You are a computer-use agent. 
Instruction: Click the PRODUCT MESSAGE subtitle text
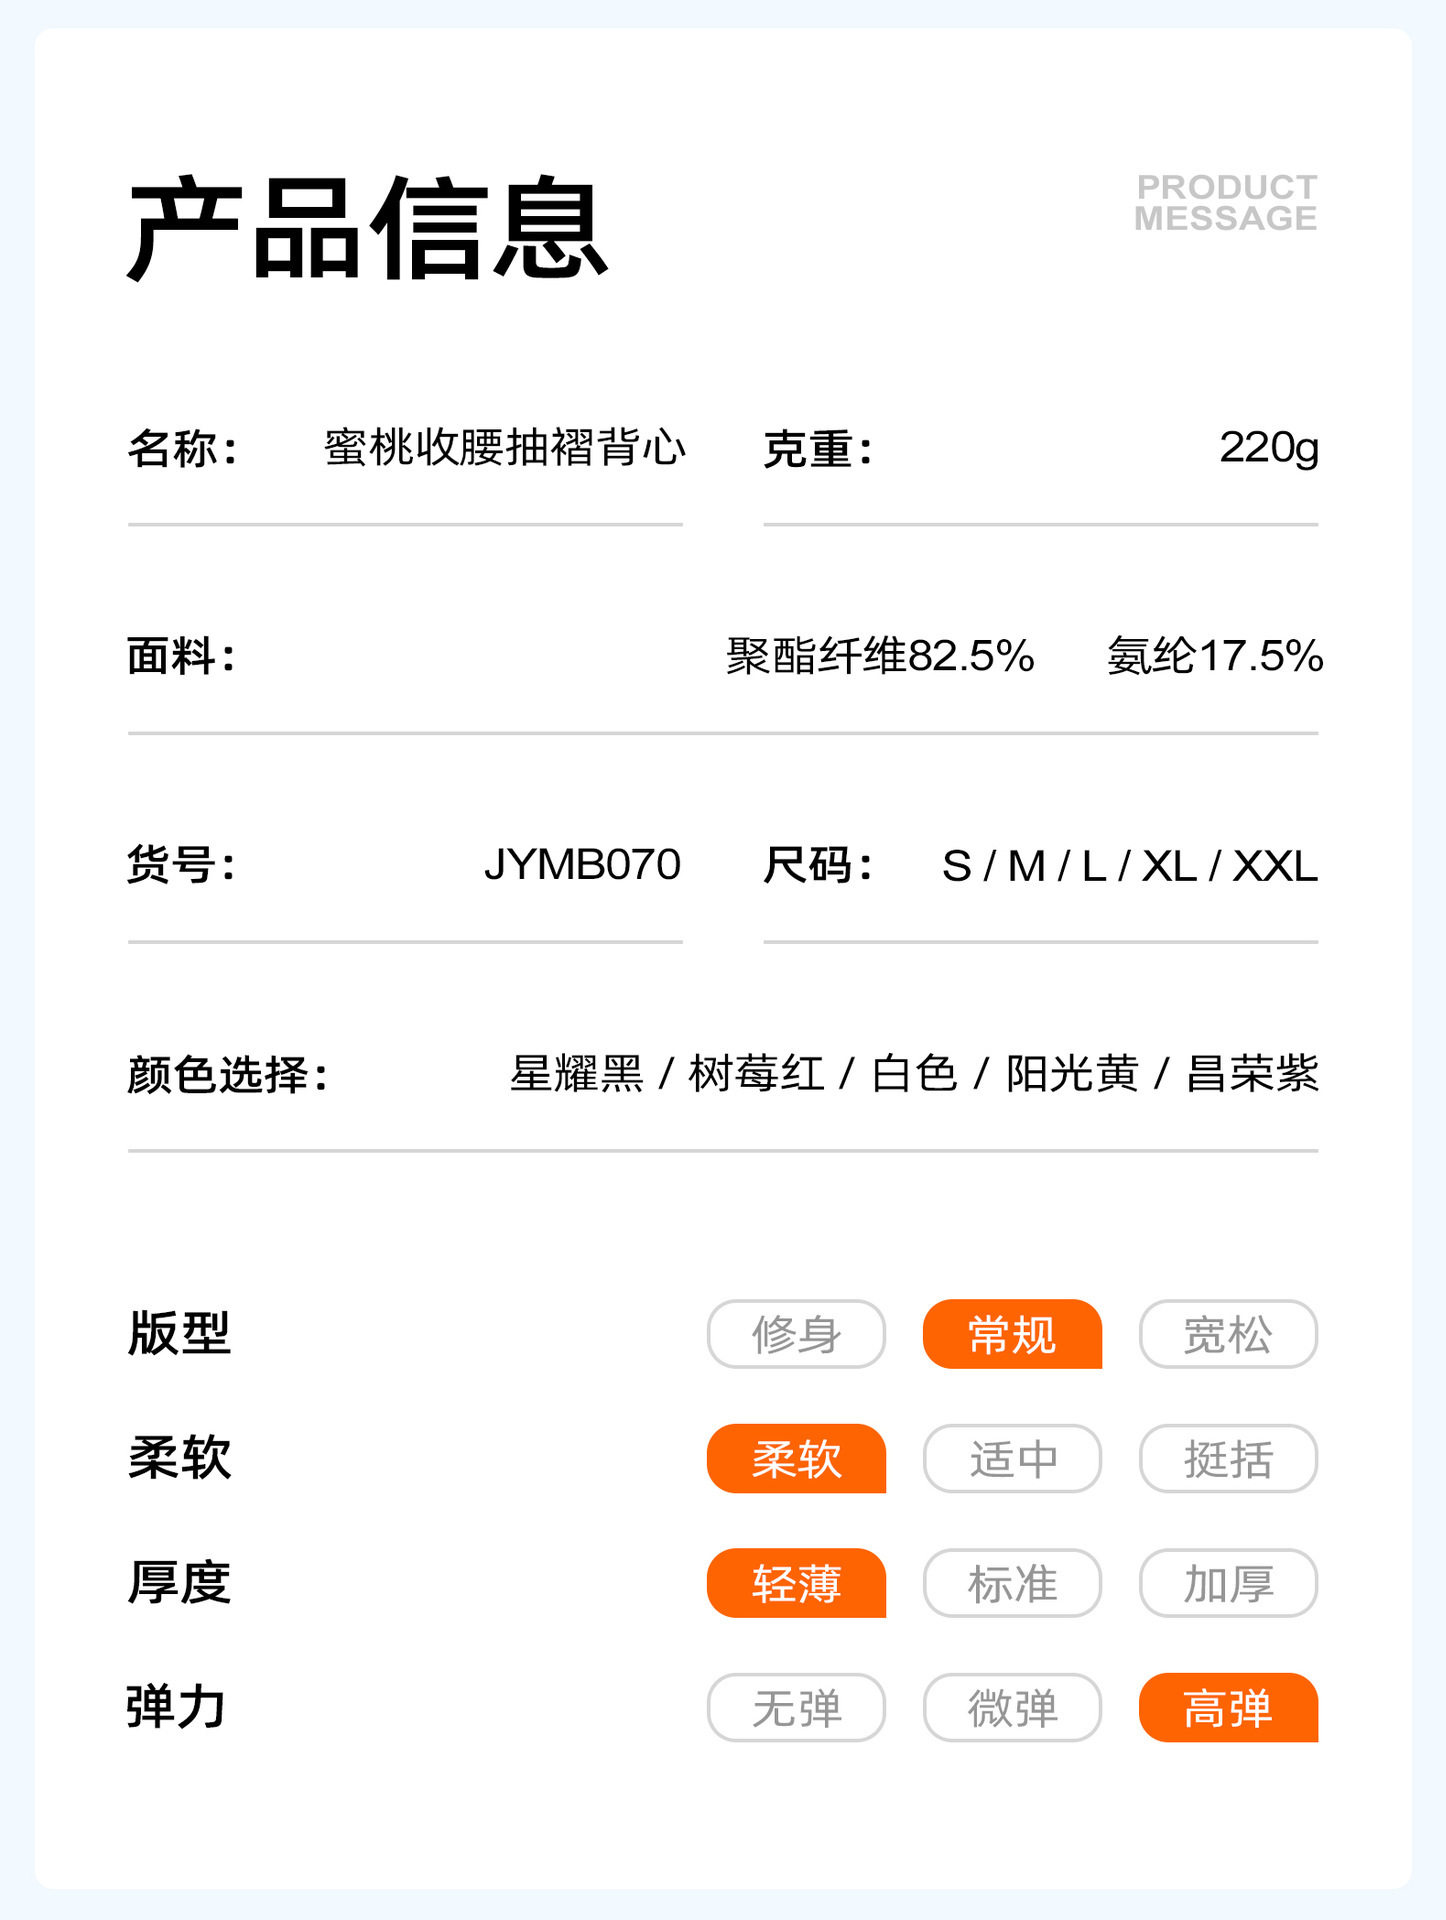point(1226,203)
